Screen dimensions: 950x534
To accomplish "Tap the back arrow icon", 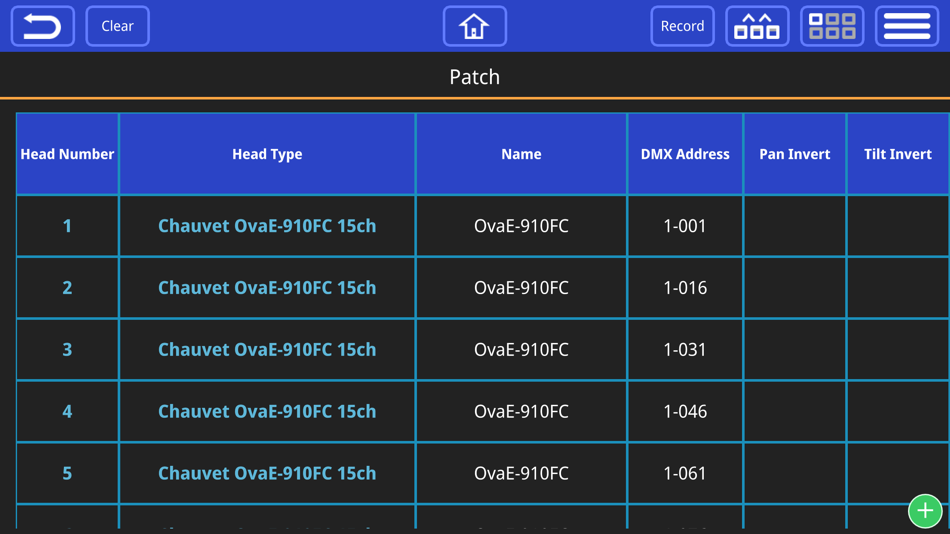I will tap(42, 26).
